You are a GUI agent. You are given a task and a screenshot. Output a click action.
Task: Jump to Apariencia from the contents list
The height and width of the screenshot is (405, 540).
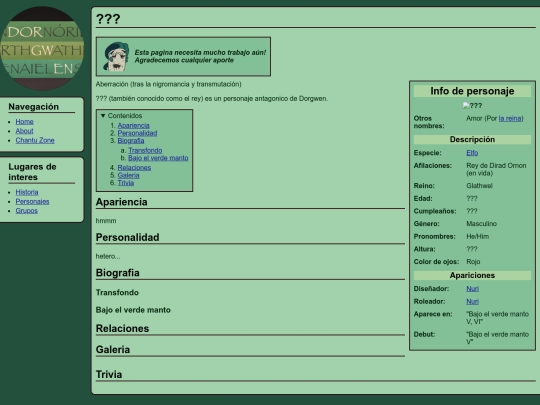(134, 125)
